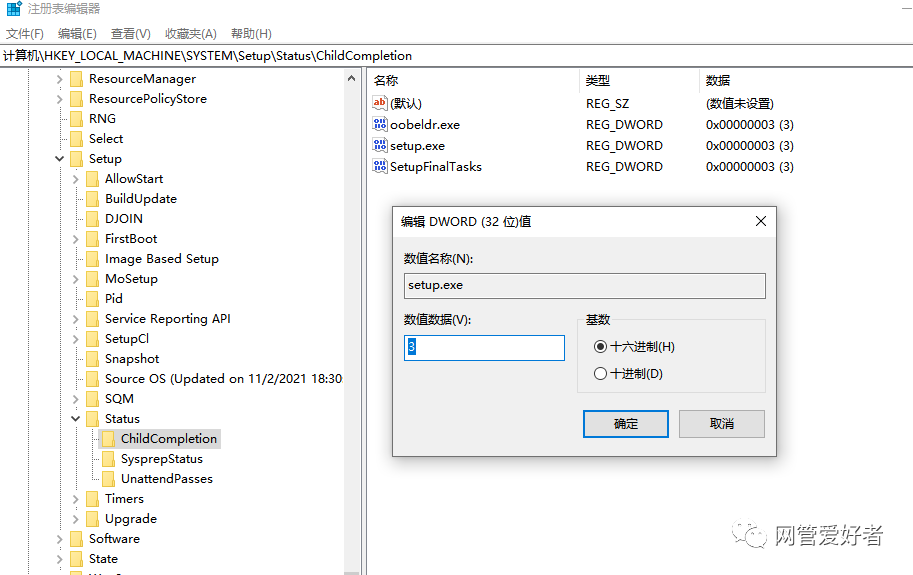This screenshot has width=913, height=575.
Task: Expand the Upgrade key
Action: point(75,519)
